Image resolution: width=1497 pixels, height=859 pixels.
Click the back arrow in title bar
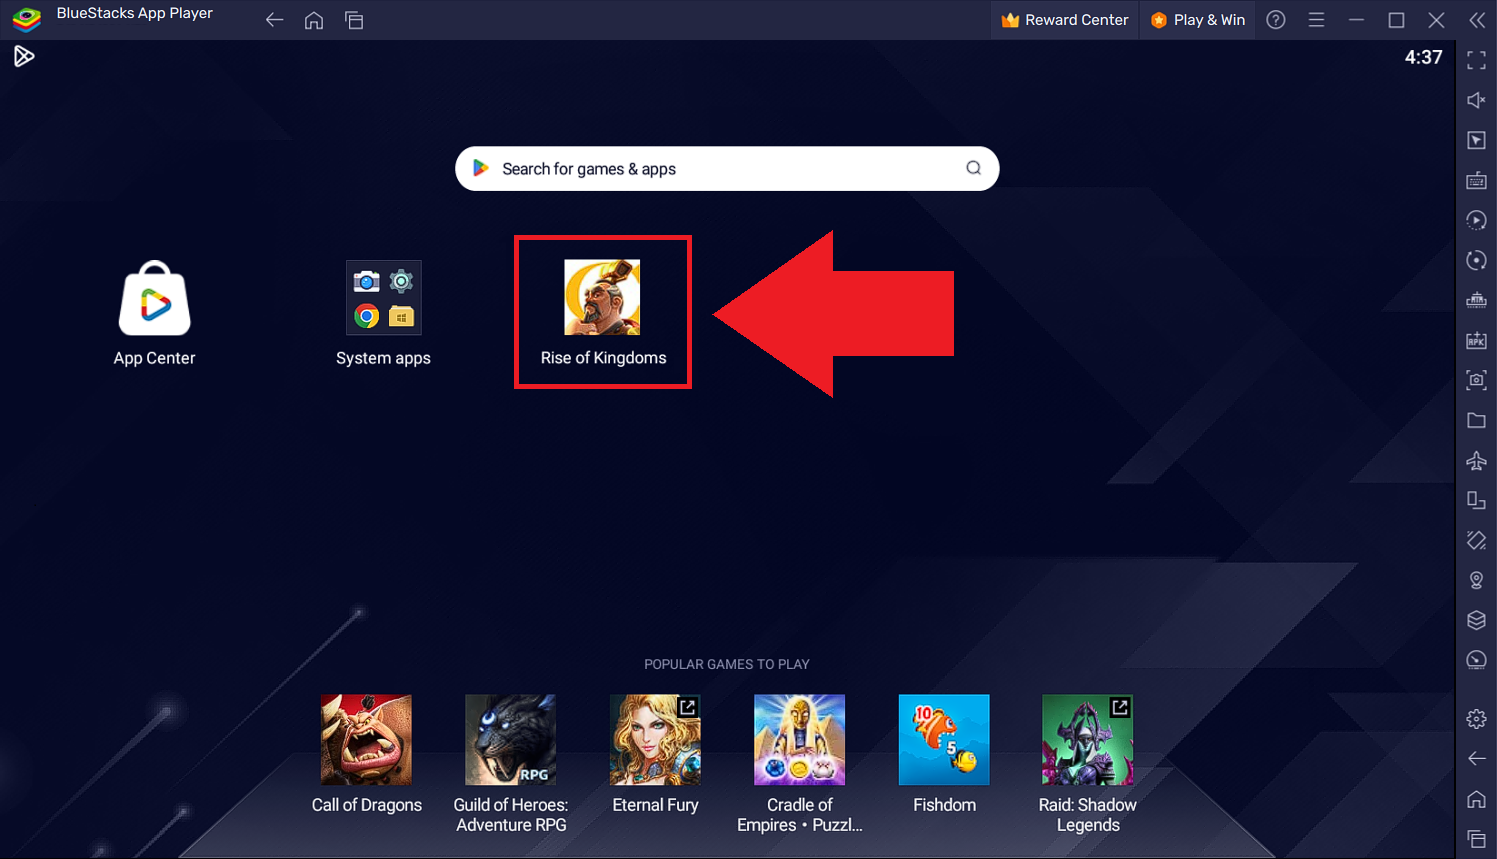274,20
